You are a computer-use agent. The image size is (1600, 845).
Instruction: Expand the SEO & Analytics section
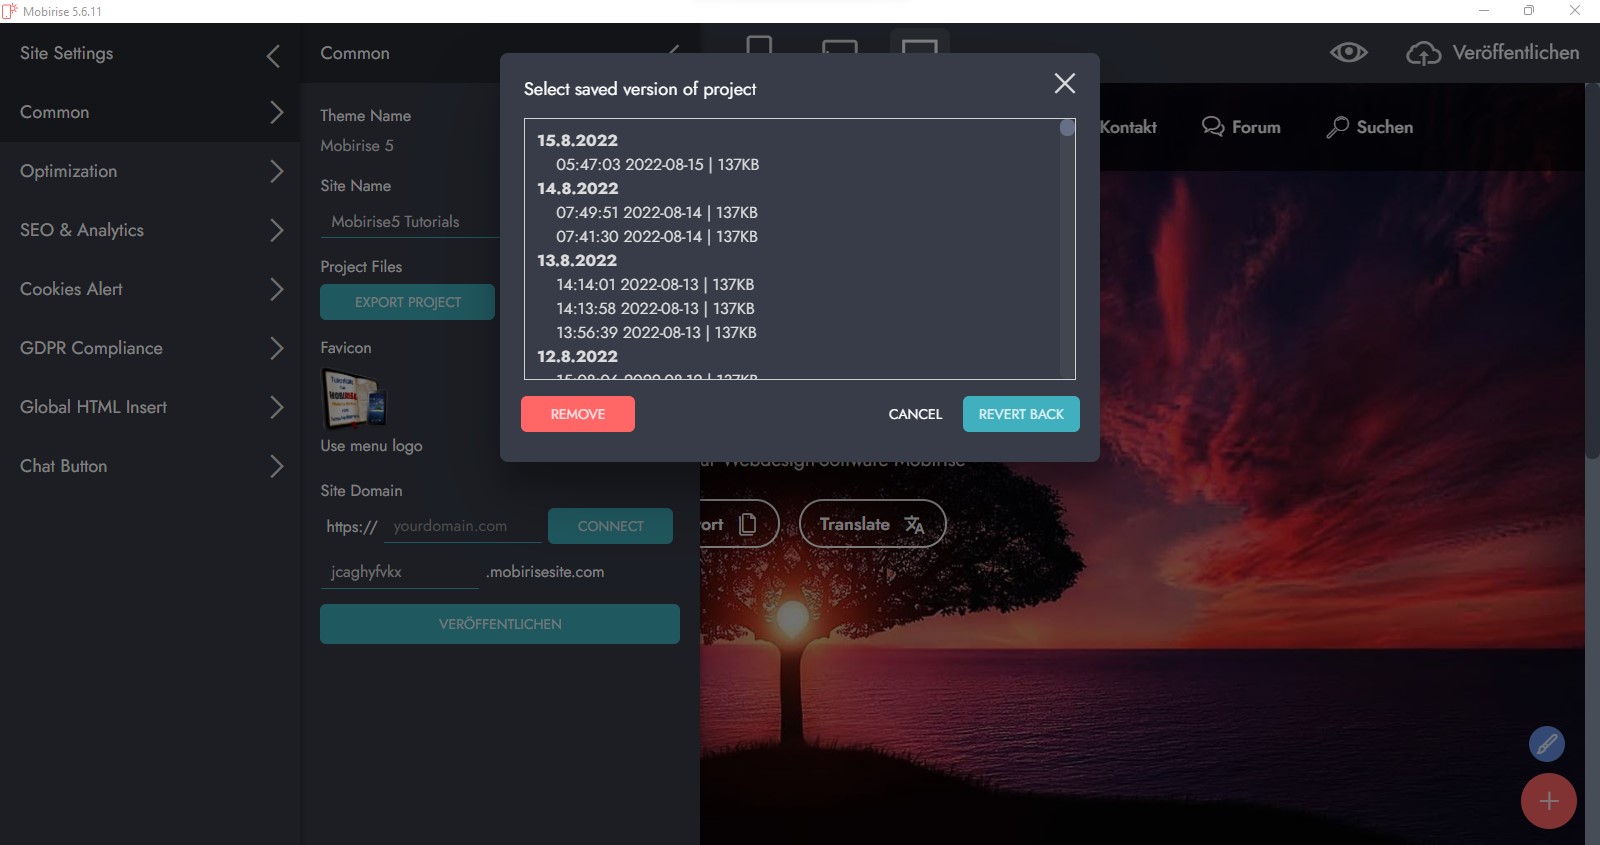[x=150, y=230]
